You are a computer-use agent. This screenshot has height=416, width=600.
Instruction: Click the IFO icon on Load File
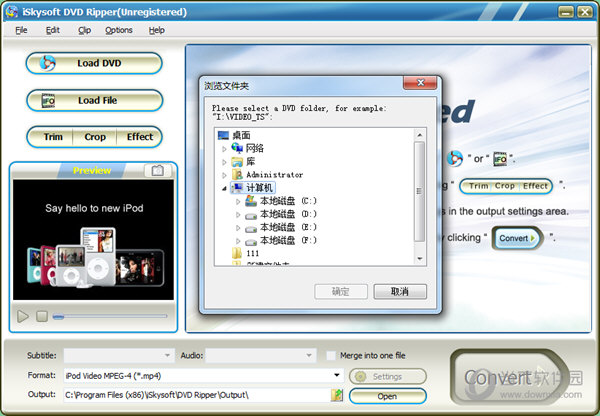48,100
